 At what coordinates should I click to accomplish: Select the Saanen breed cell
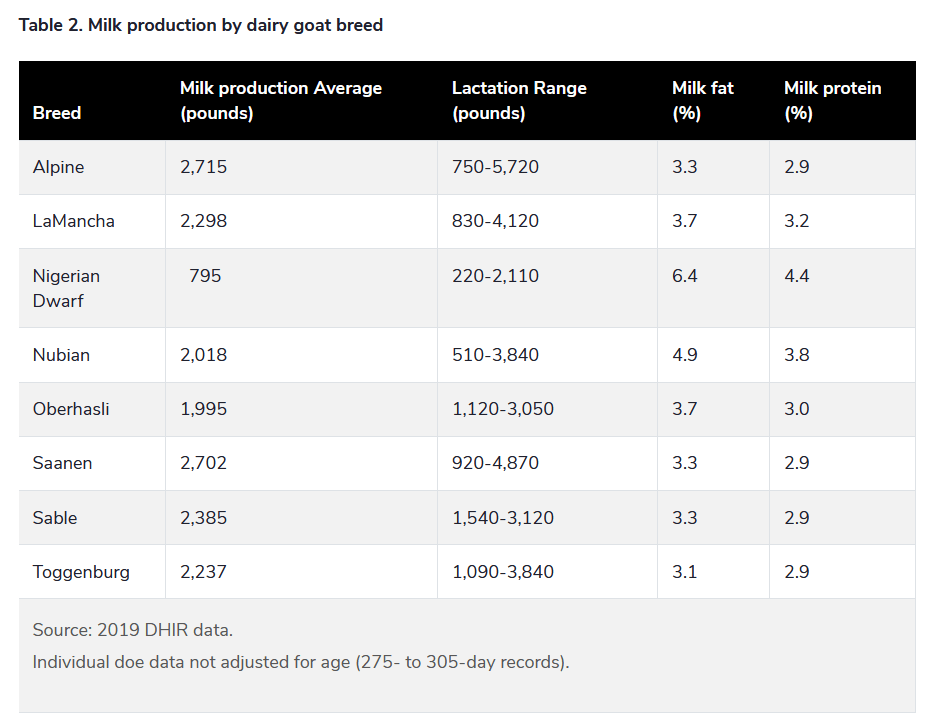coord(61,463)
